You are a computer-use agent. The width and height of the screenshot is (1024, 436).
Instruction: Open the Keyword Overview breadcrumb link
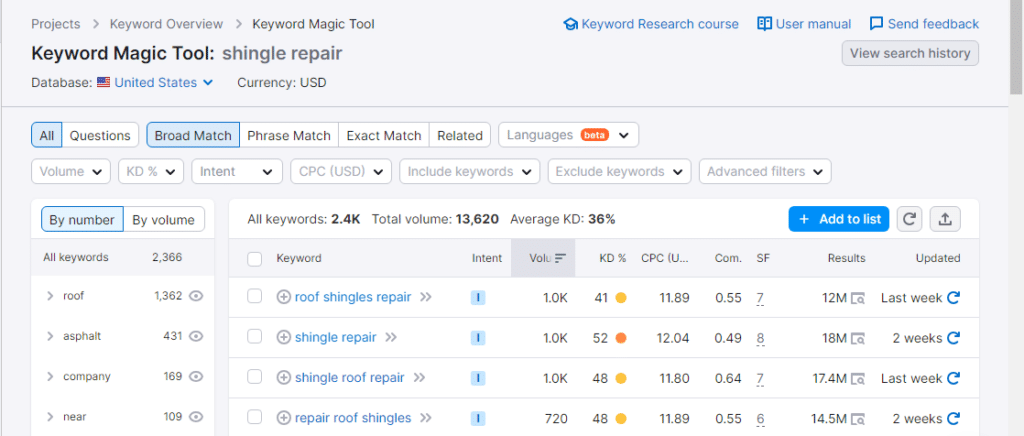[x=167, y=24]
